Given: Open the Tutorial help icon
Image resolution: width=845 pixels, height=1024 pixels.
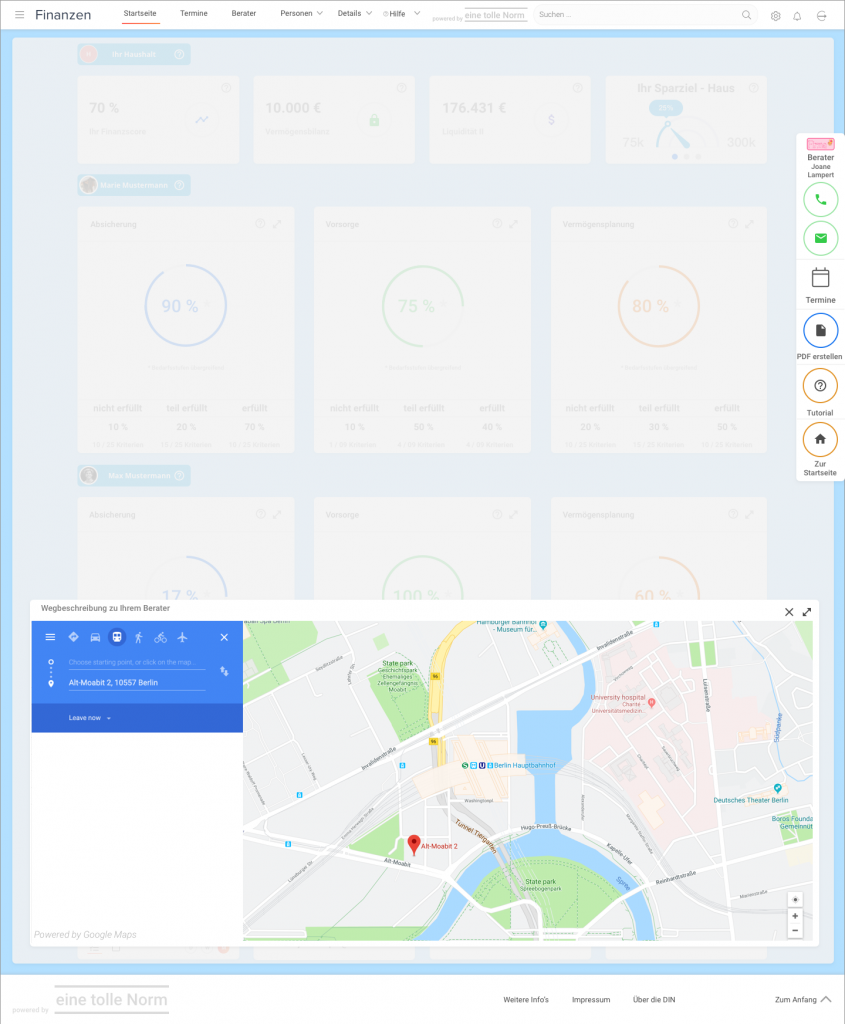Looking at the screenshot, I should pos(820,386).
